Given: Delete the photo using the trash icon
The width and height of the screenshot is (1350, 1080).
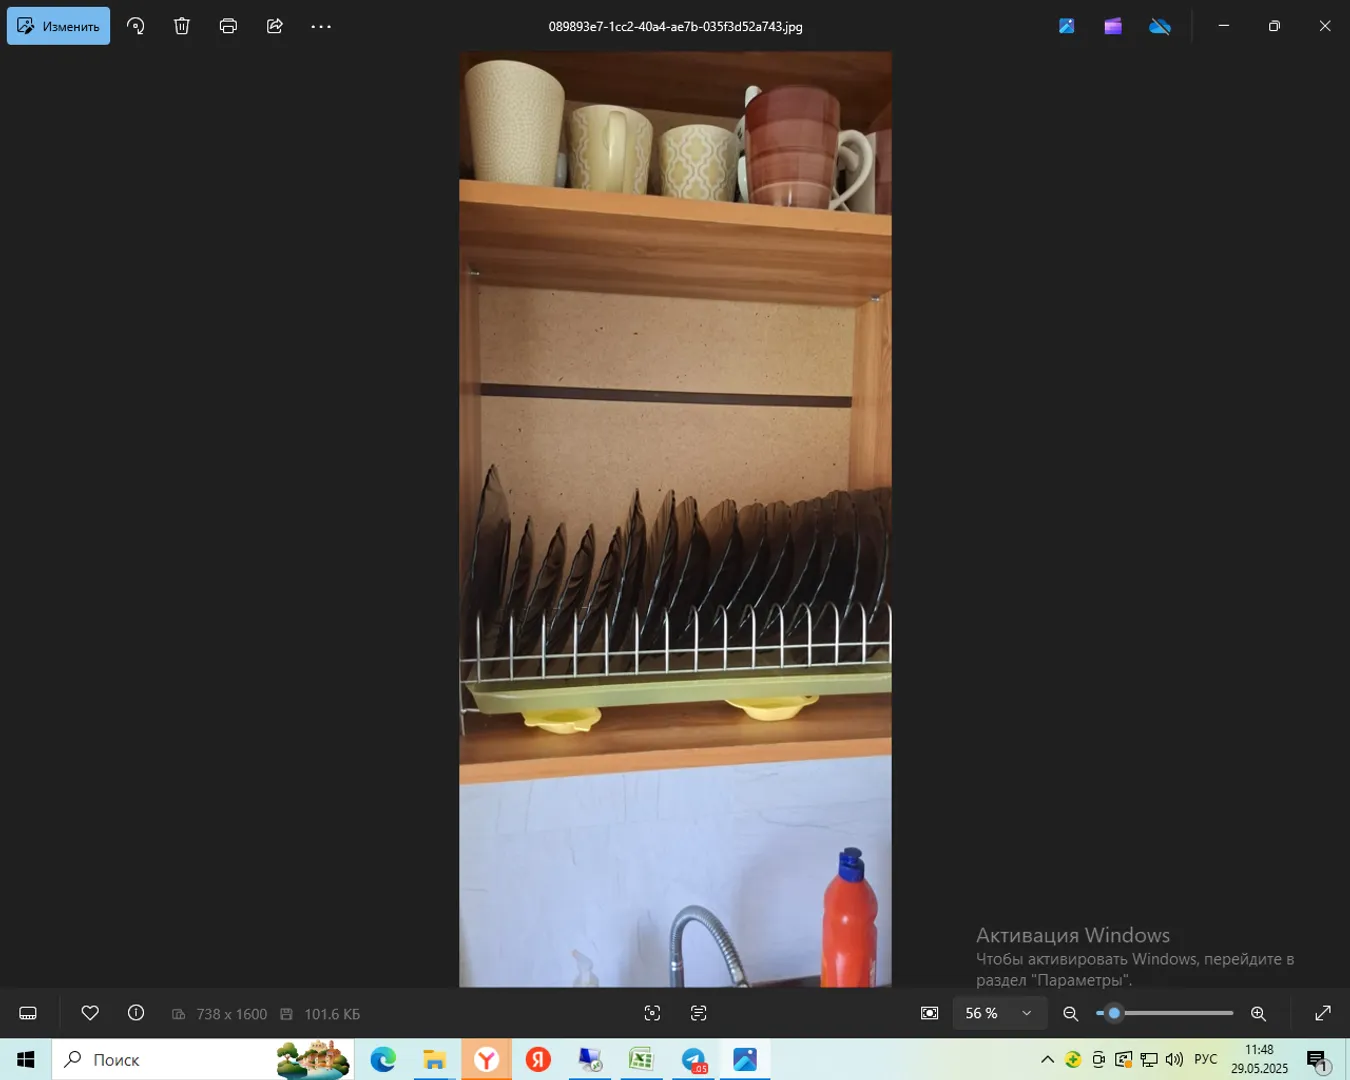Looking at the screenshot, I should point(182,26).
